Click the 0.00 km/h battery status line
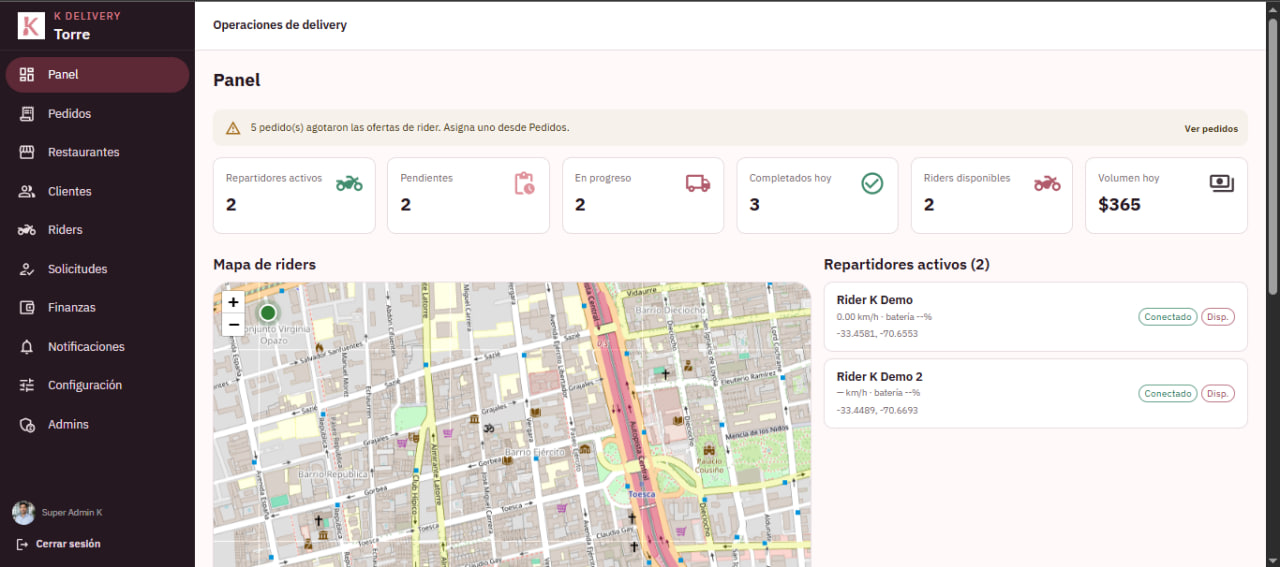This screenshot has width=1280, height=567. pos(884,317)
